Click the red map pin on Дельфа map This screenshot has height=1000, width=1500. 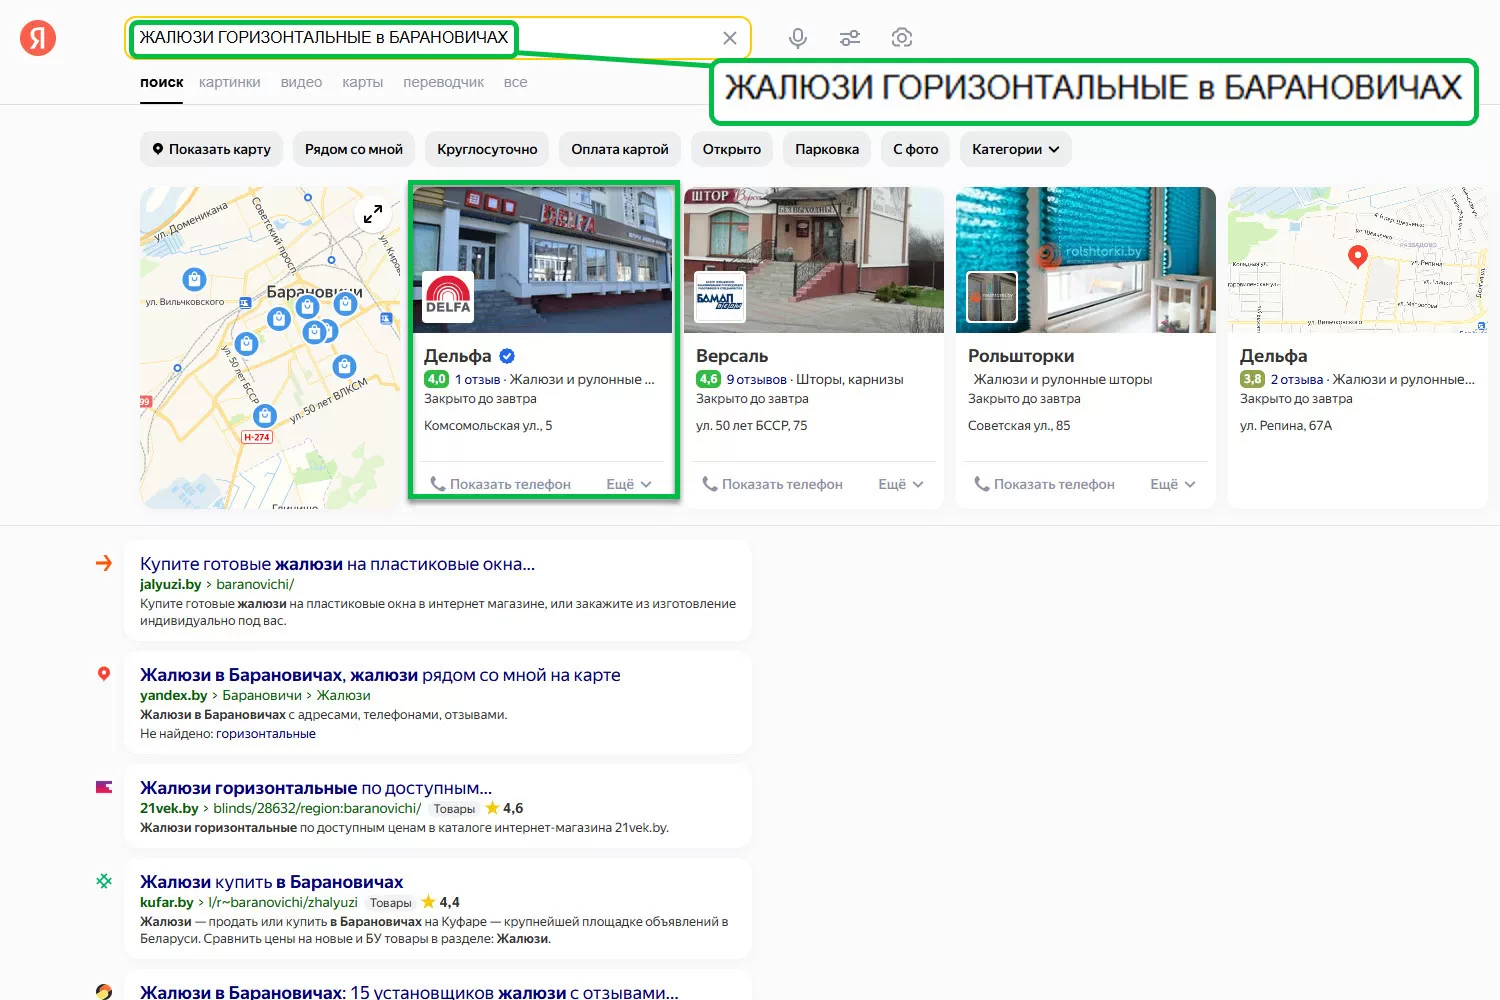pos(1357,256)
